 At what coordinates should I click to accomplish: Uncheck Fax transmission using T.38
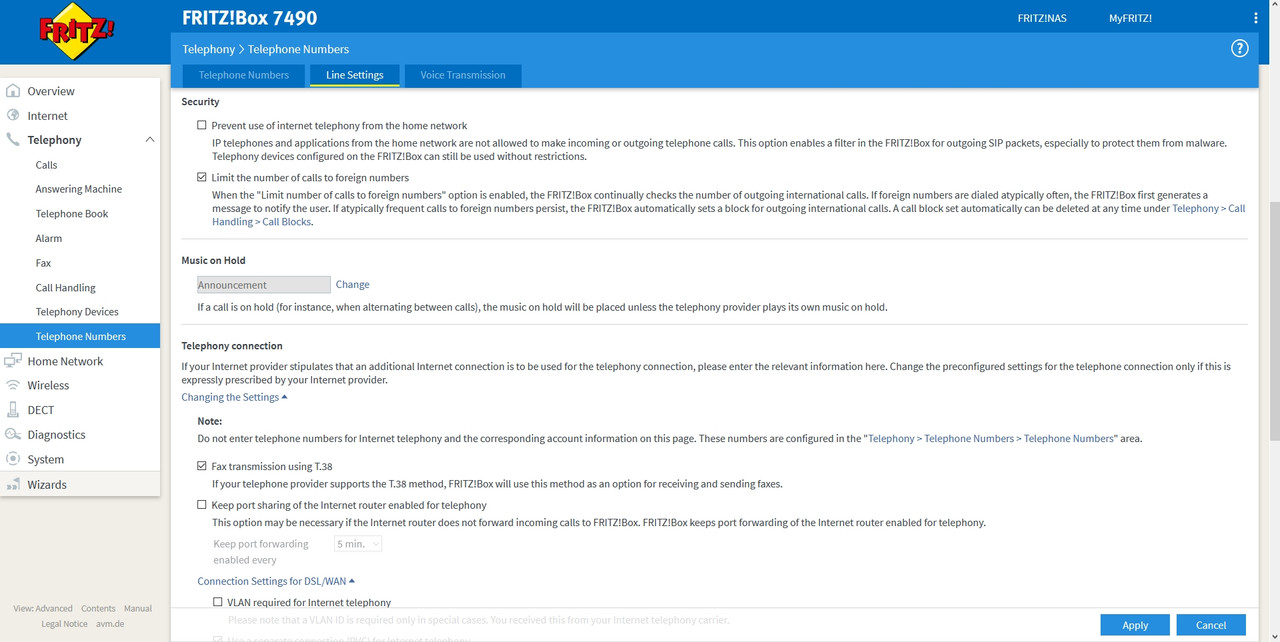[202, 466]
